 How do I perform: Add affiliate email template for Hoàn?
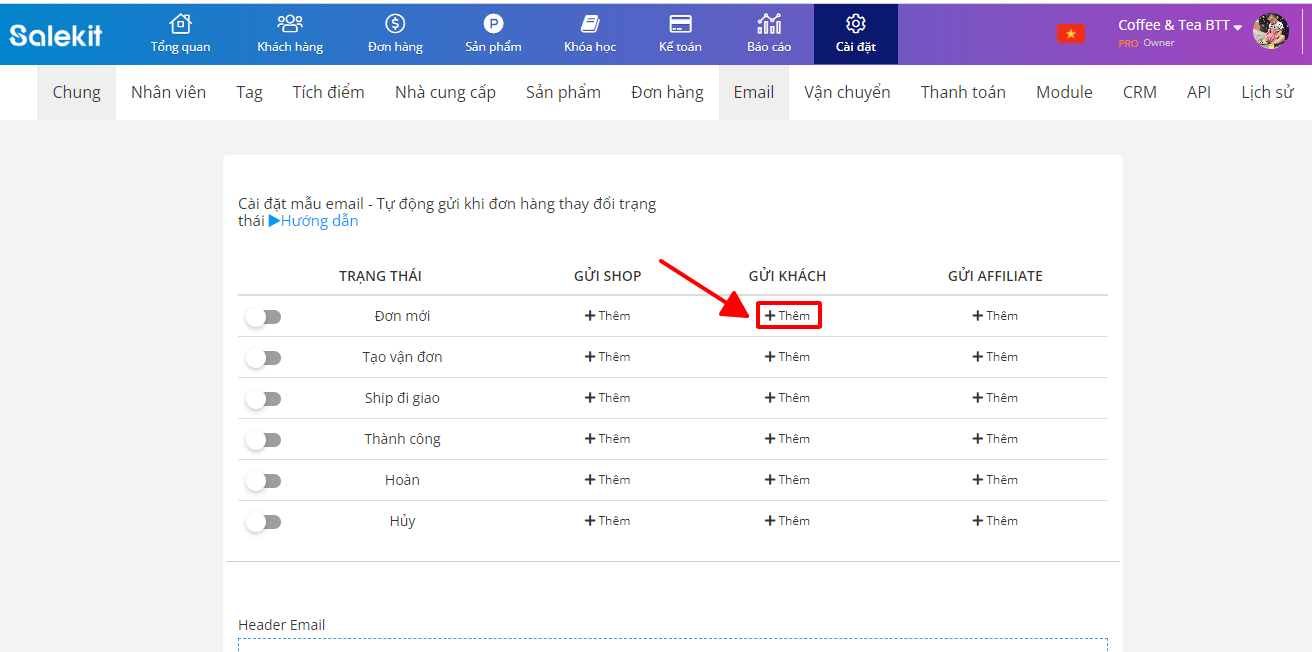click(995, 480)
